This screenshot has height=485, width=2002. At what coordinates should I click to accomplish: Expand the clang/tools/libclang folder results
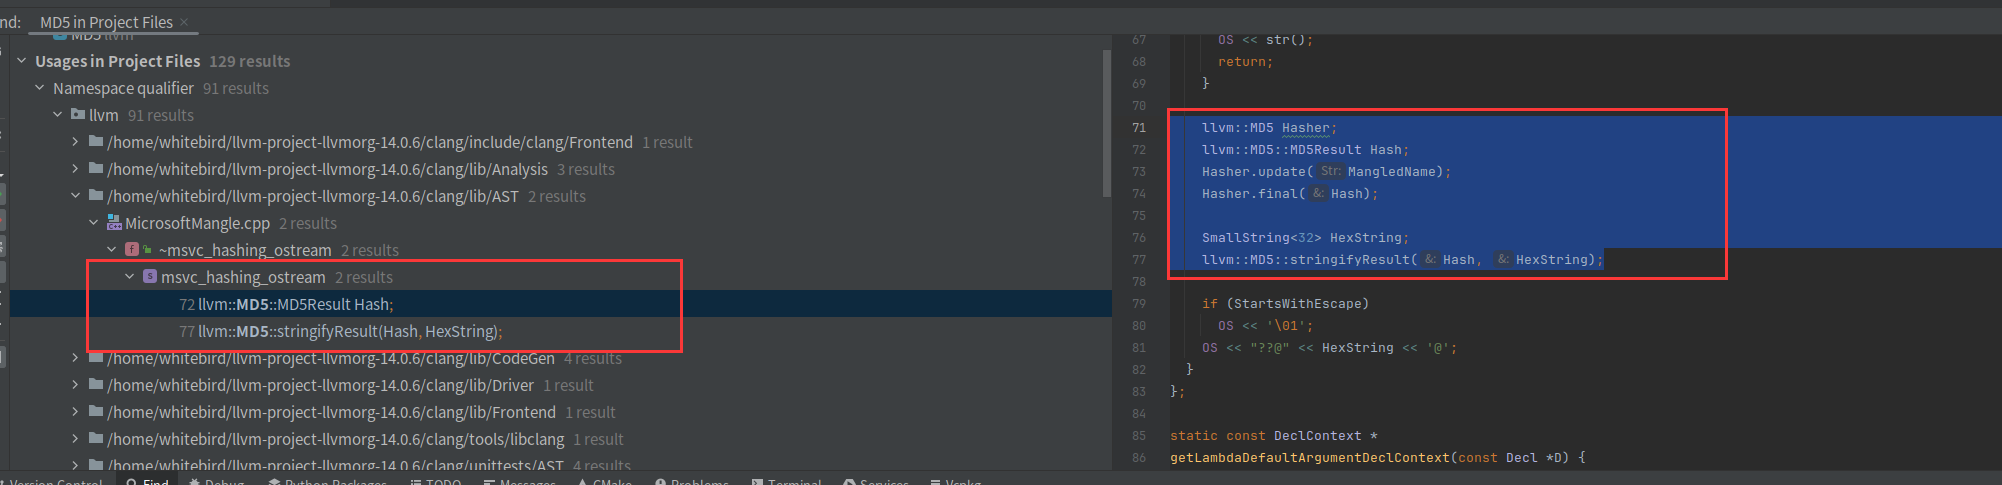click(75, 439)
